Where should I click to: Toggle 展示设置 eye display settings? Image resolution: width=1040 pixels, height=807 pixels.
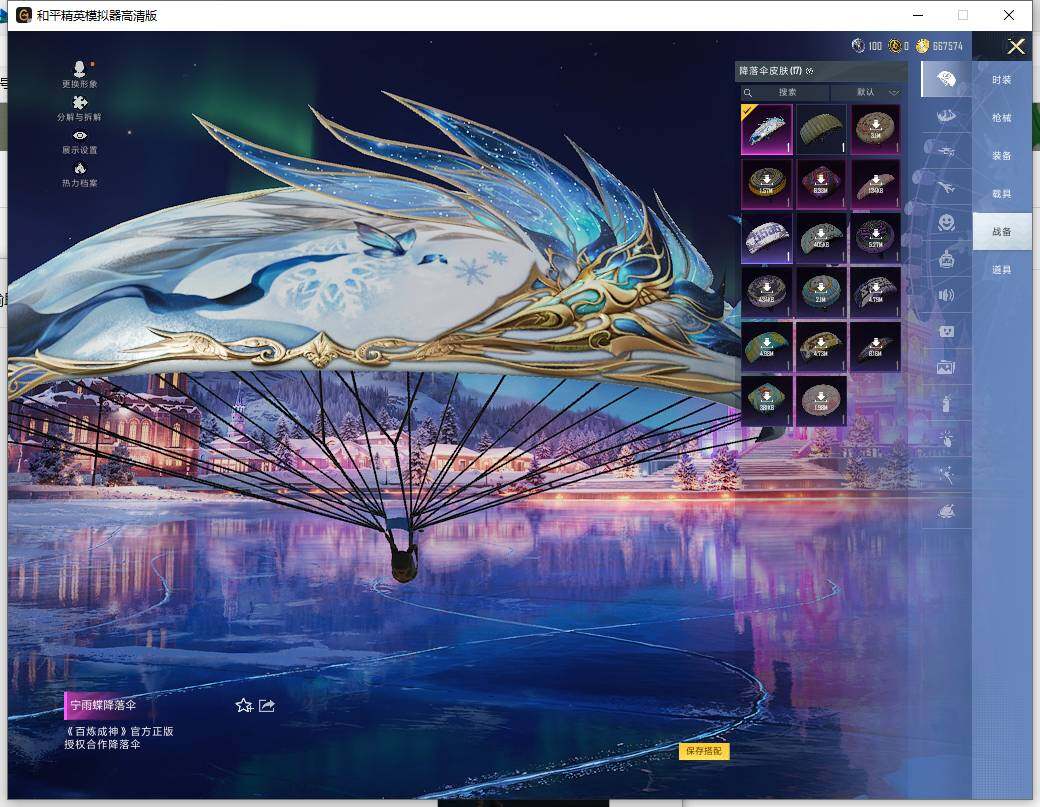tap(80, 142)
